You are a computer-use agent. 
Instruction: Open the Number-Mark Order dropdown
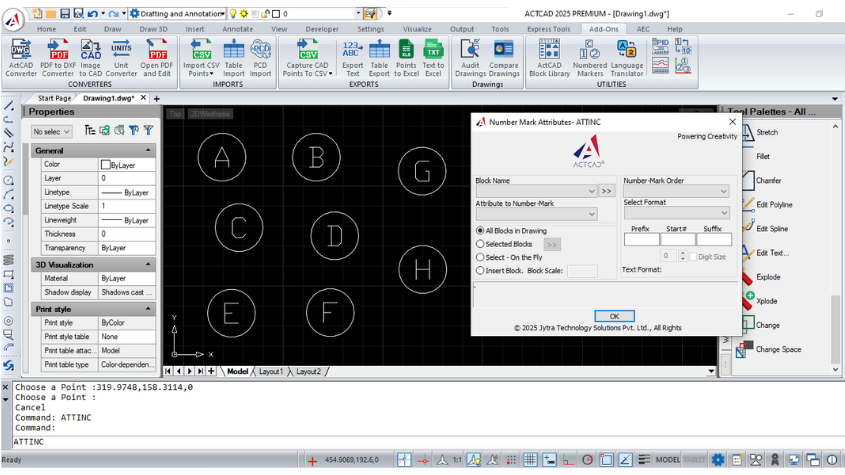(x=676, y=191)
